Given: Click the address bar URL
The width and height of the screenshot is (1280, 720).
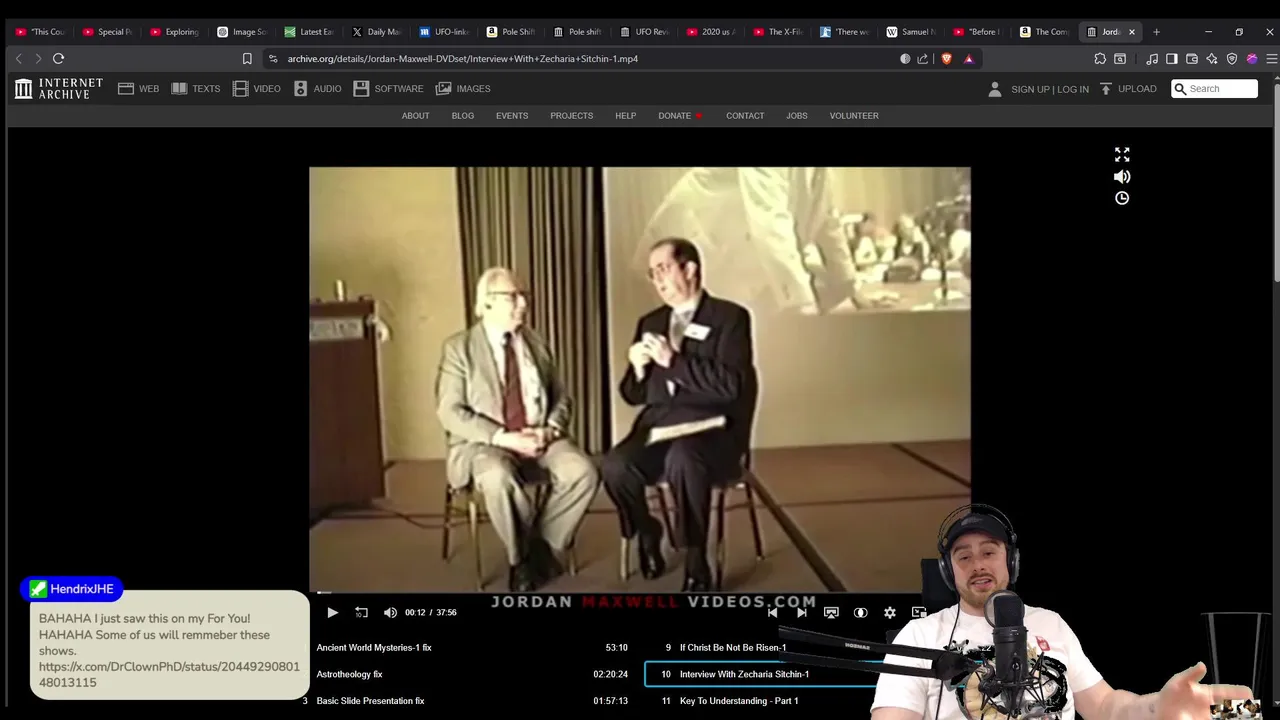Looking at the screenshot, I should pos(462,59).
